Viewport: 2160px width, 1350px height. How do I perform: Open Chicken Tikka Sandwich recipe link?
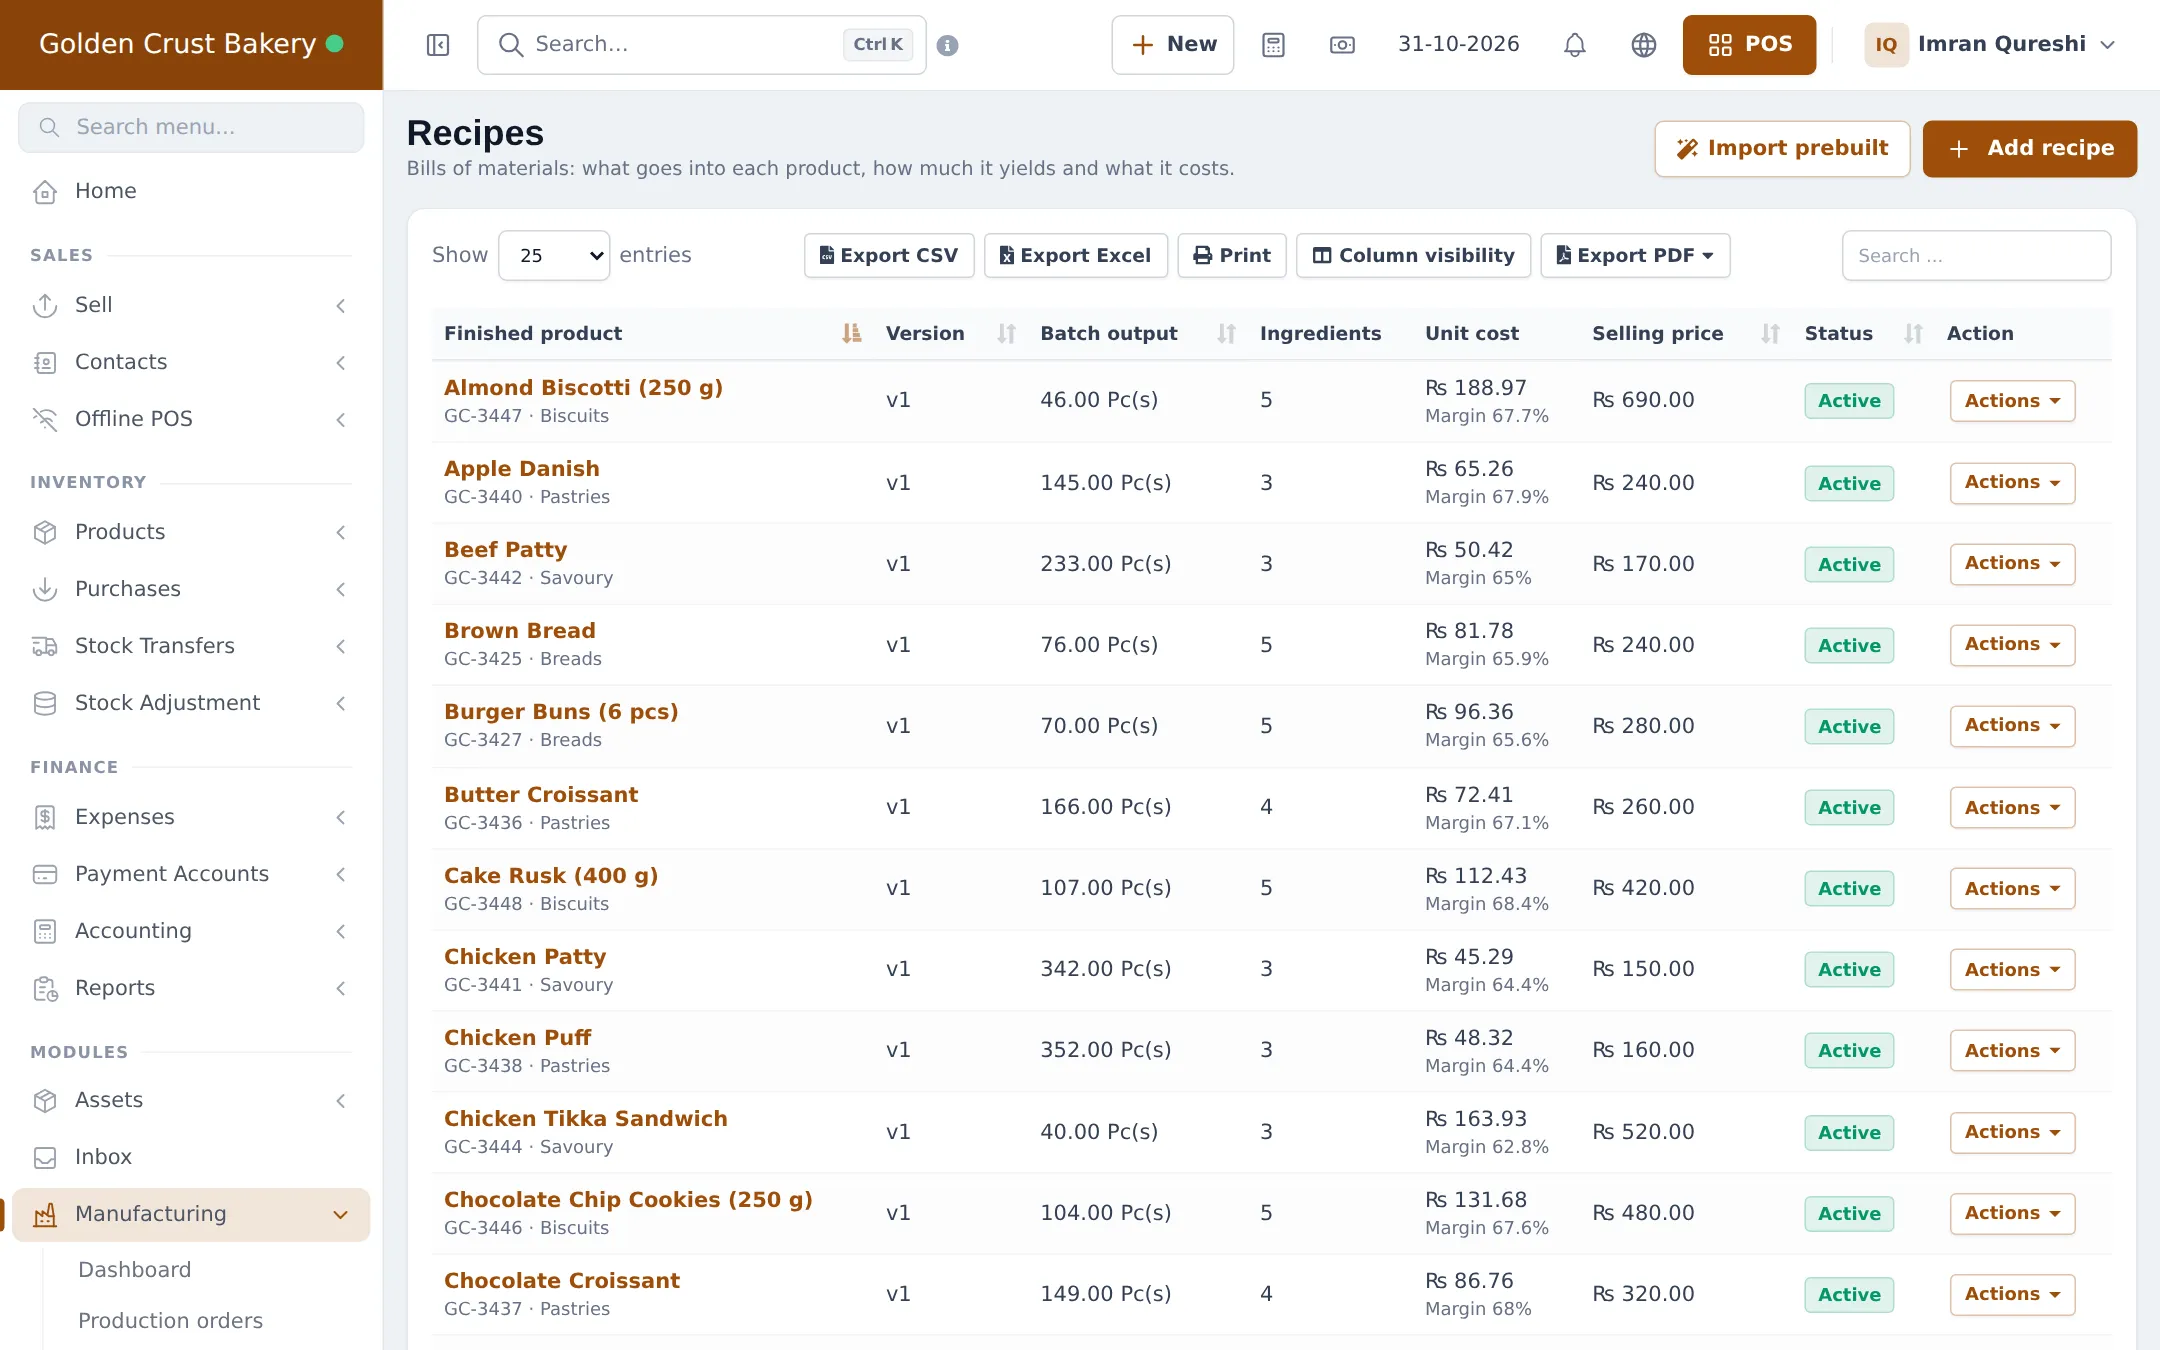(585, 1118)
